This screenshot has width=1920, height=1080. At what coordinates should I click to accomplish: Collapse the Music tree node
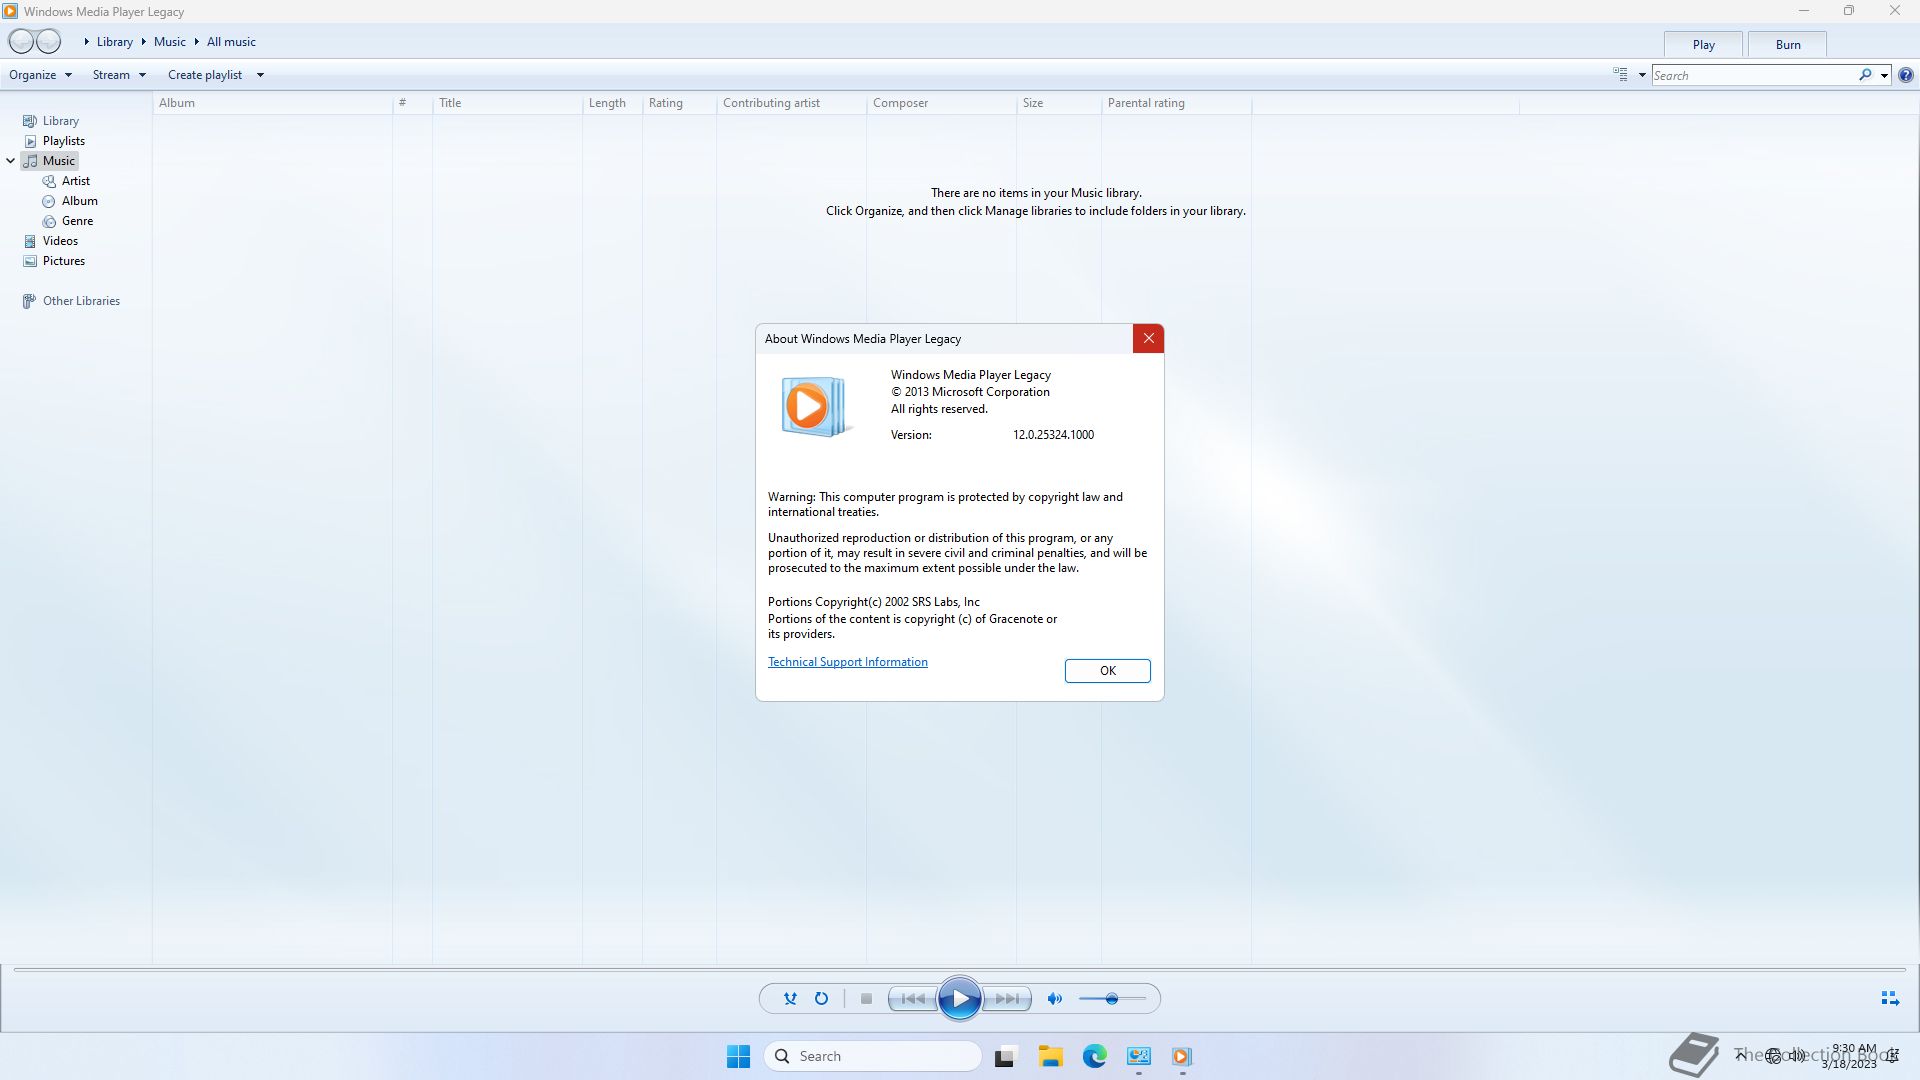click(x=11, y=161)
